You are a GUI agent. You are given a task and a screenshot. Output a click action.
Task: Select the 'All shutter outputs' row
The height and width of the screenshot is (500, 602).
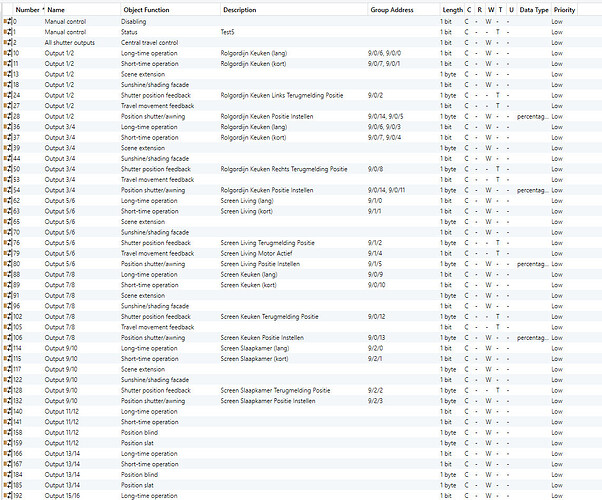pyautogui.click(x=73, y=43)
